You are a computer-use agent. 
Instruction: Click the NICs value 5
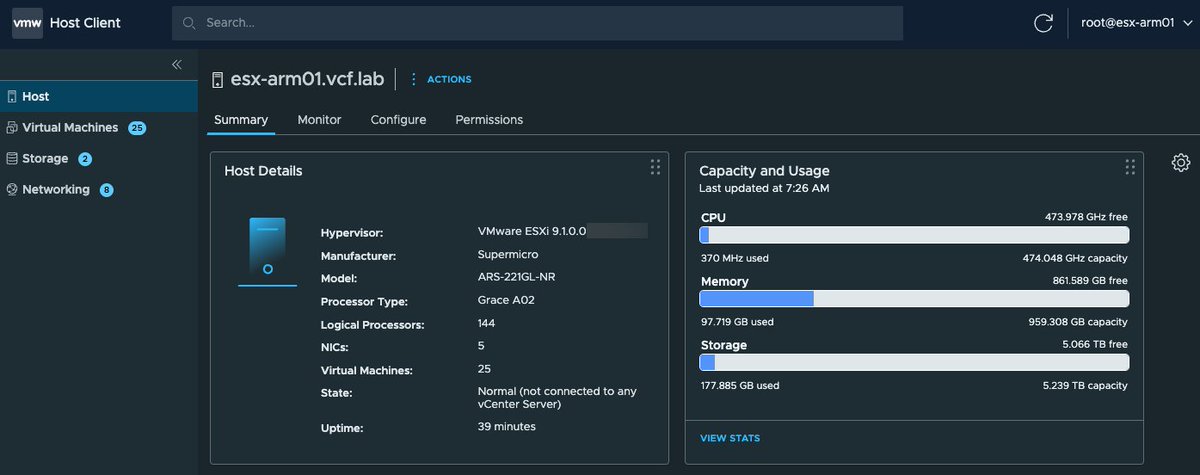[482, 347]
